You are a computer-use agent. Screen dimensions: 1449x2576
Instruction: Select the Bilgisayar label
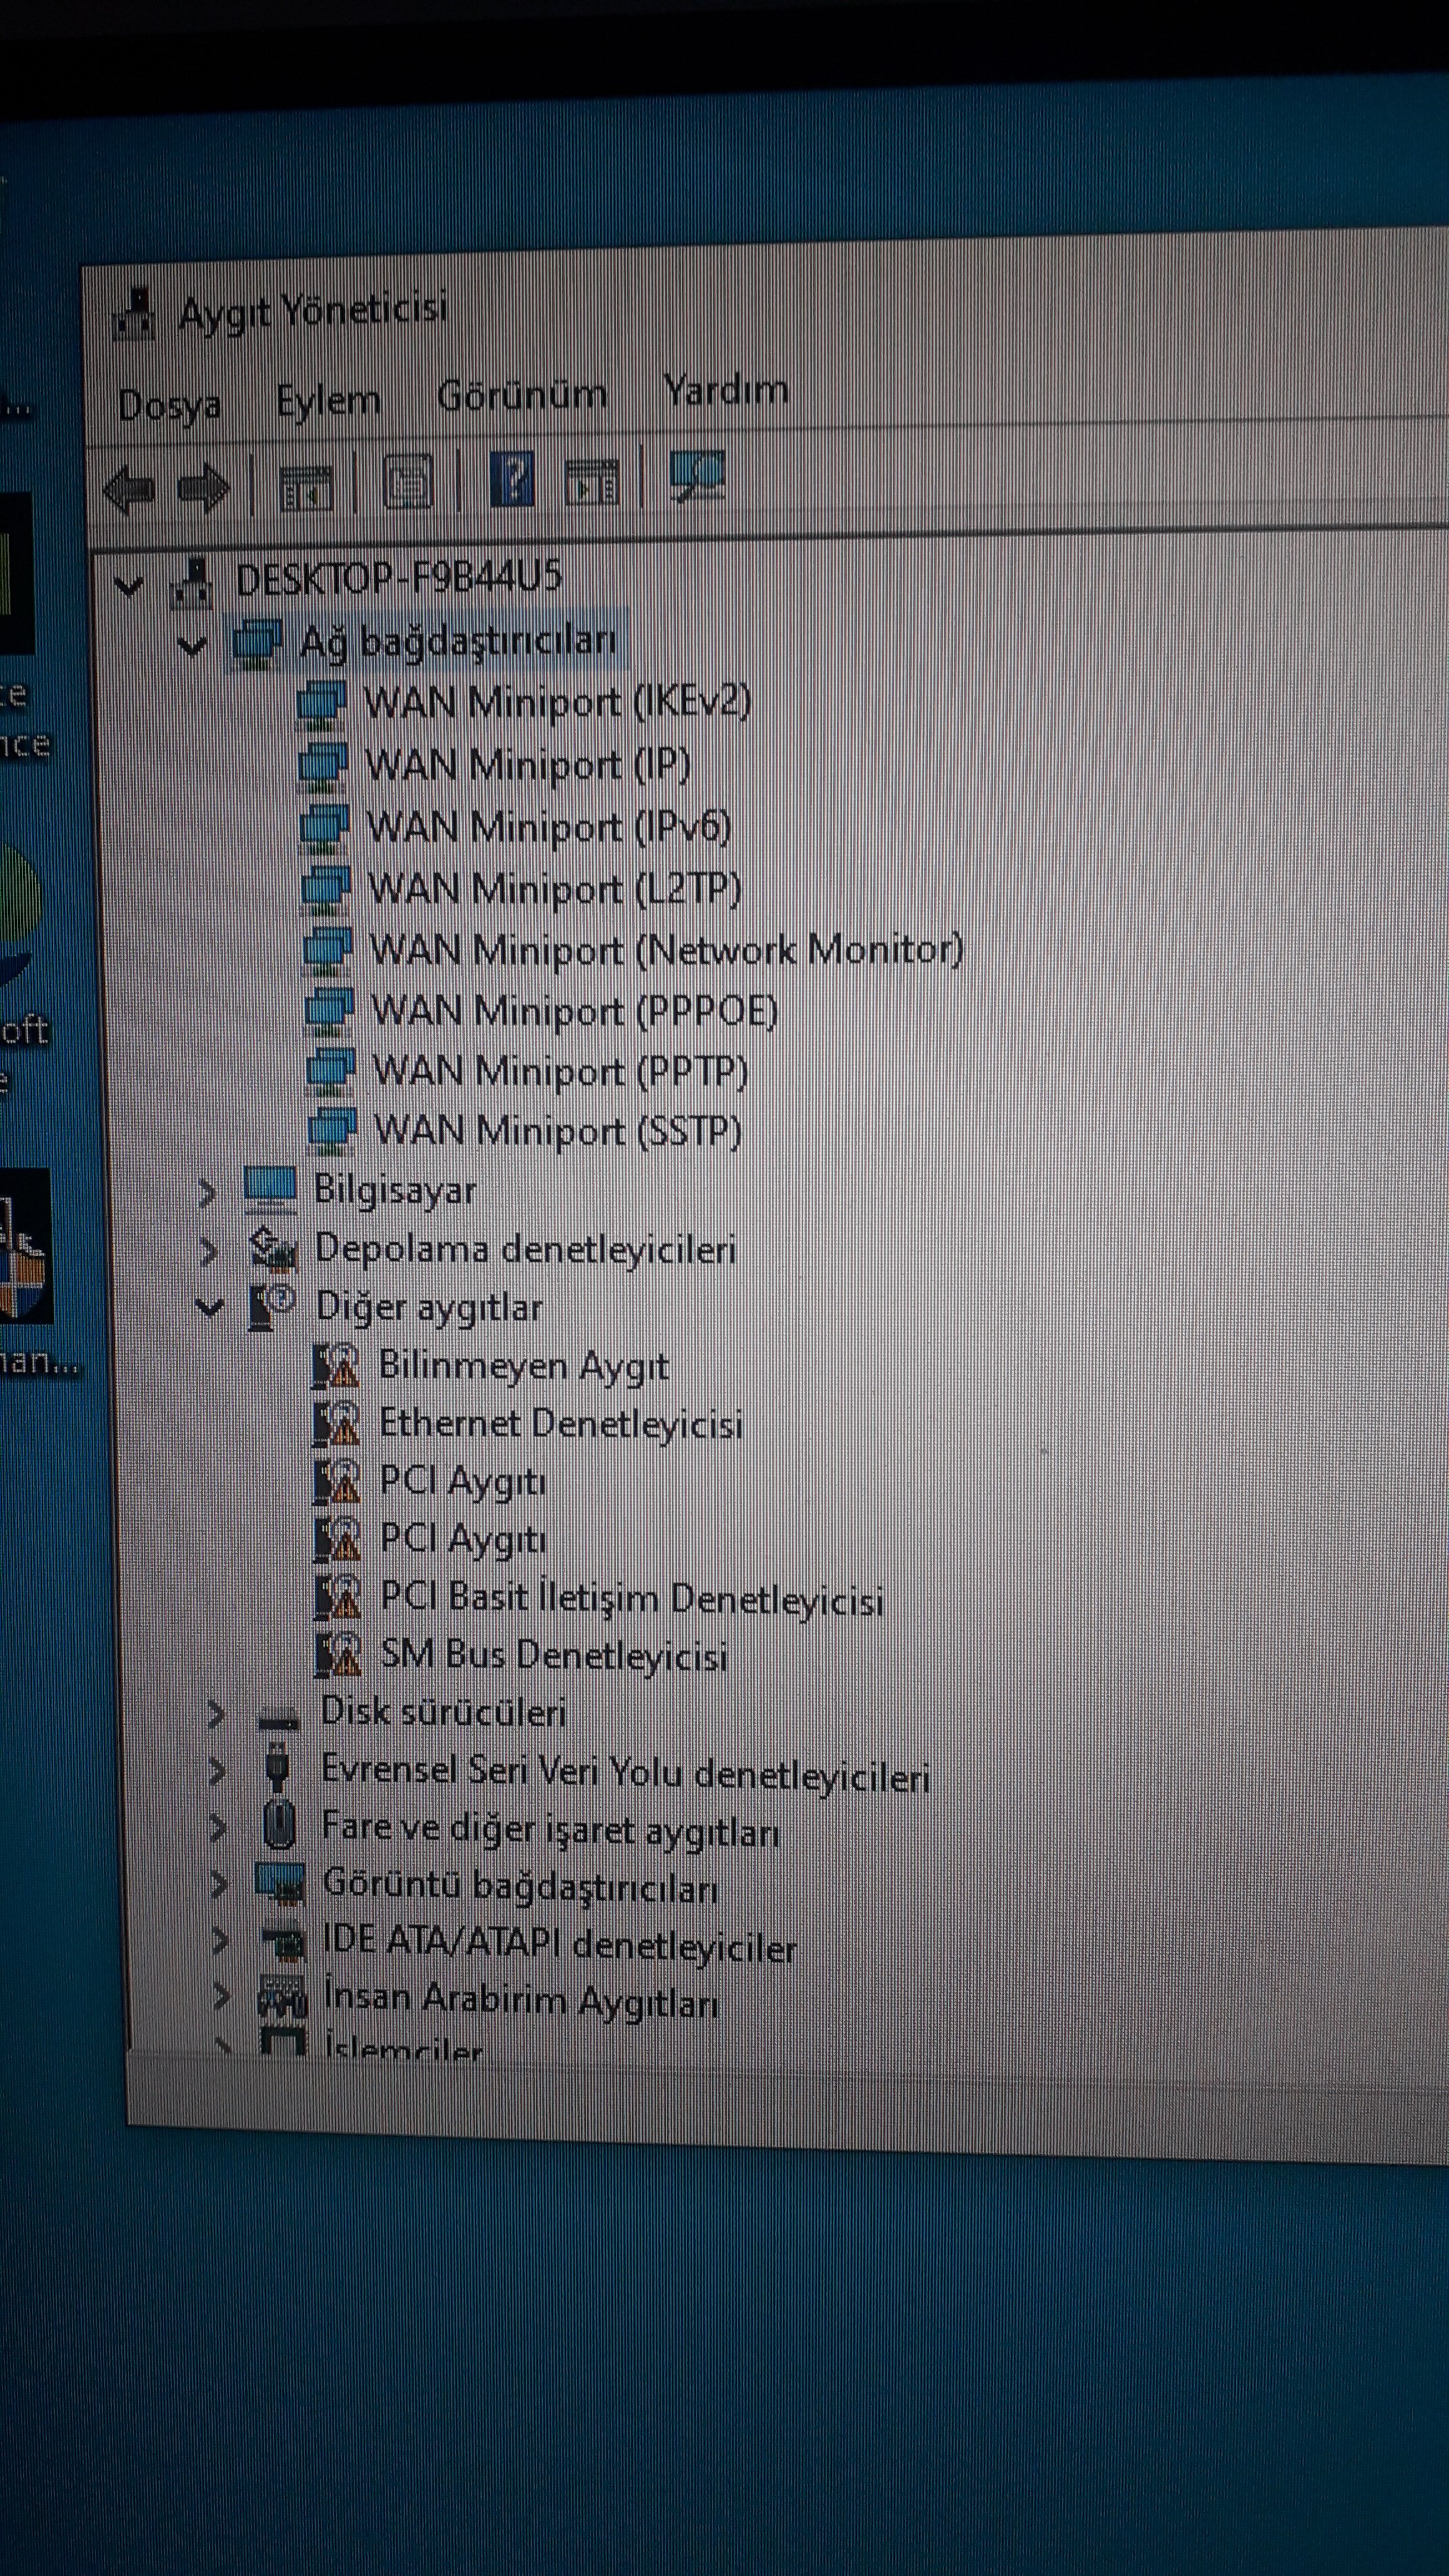tap(395, 1190)
